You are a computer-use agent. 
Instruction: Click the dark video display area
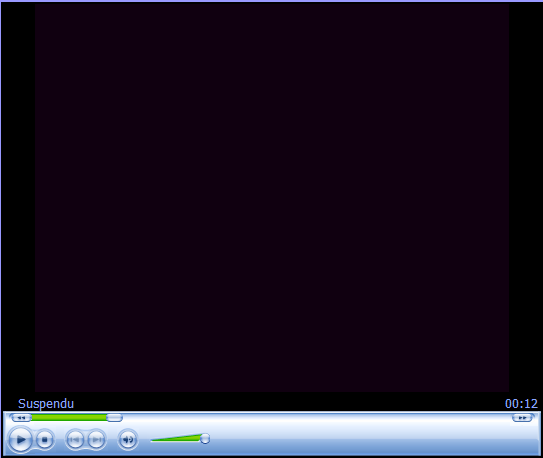[x=272, y=197]
